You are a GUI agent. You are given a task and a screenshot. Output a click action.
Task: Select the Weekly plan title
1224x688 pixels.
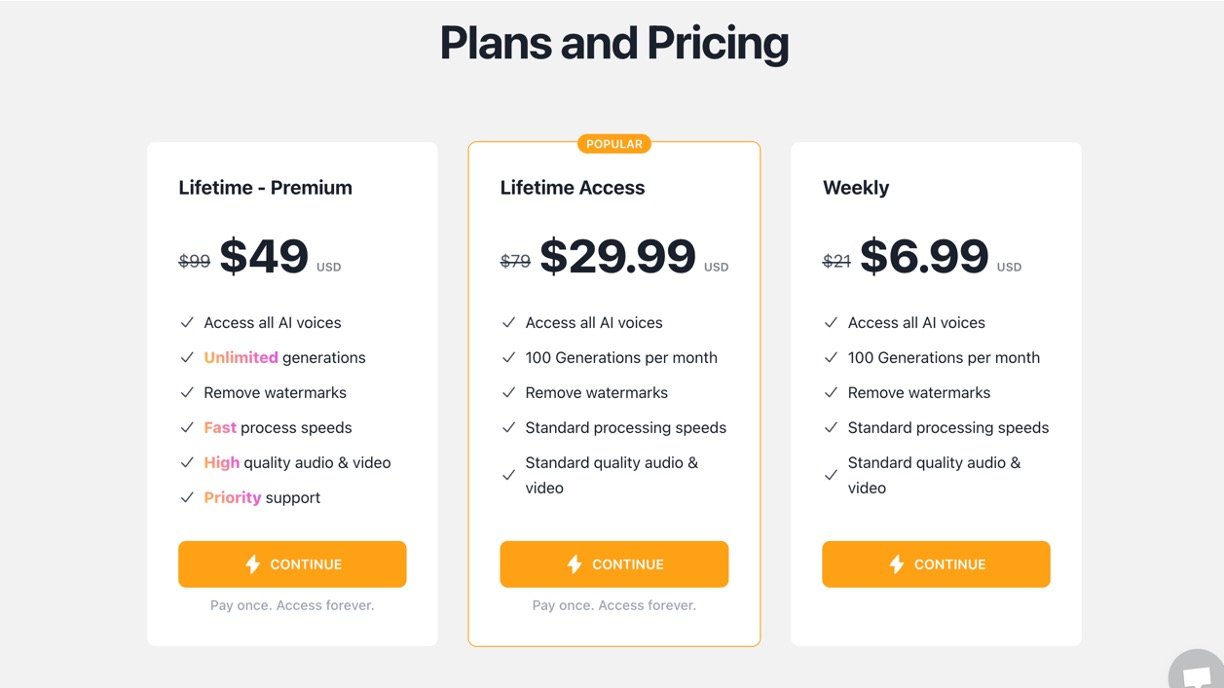(856, 188)
